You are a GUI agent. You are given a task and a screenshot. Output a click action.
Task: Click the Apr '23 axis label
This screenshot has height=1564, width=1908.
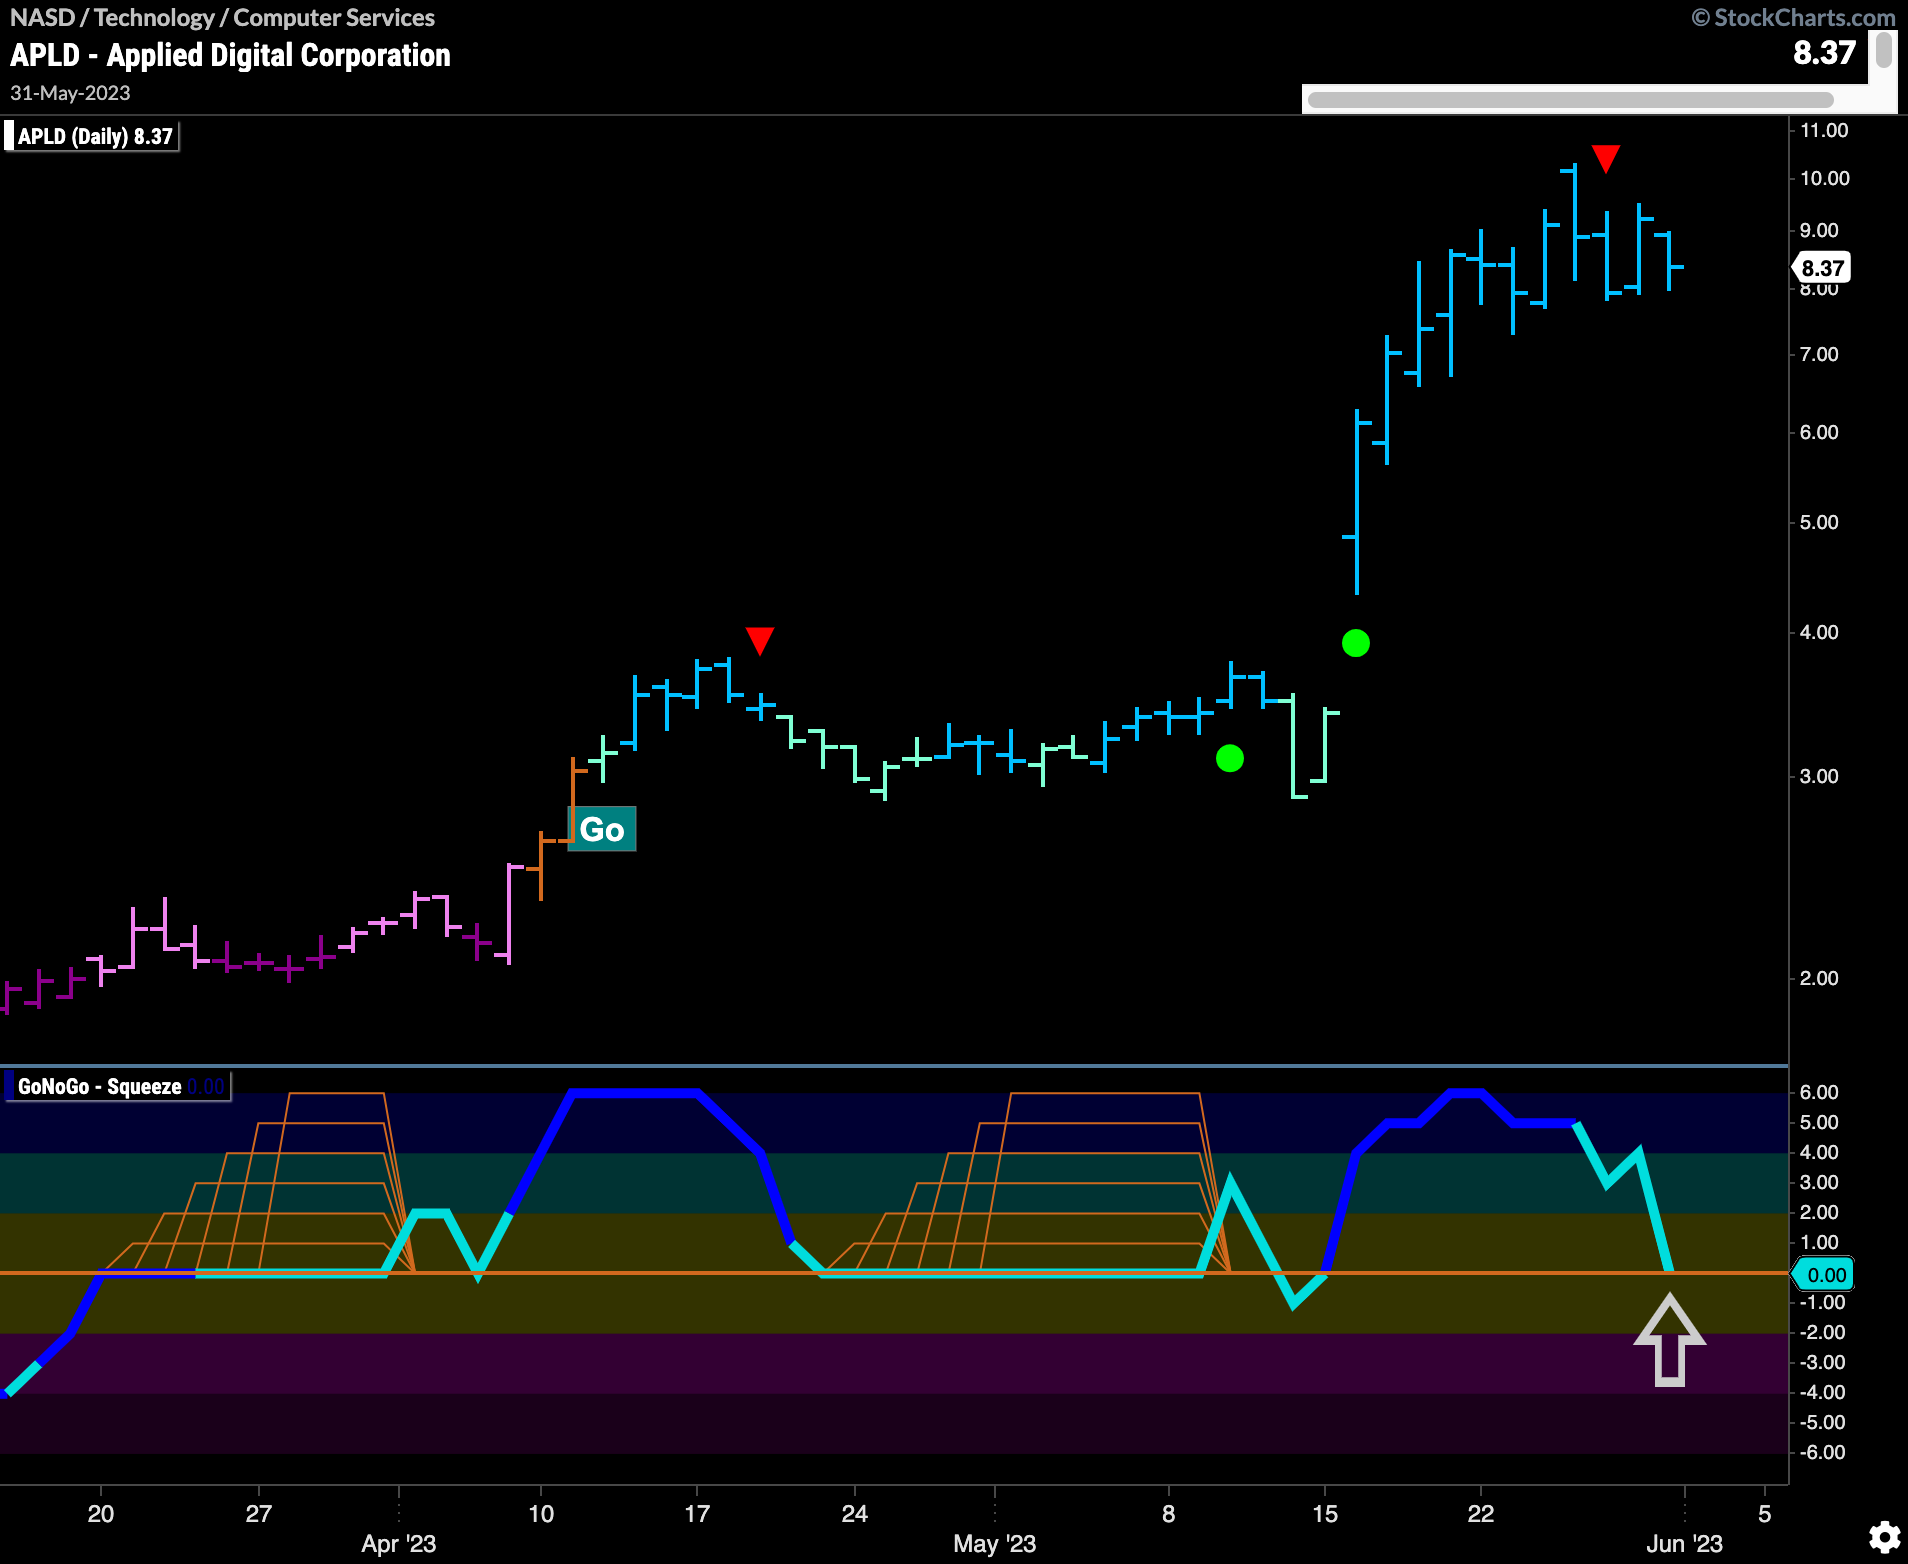[399, 1543]
